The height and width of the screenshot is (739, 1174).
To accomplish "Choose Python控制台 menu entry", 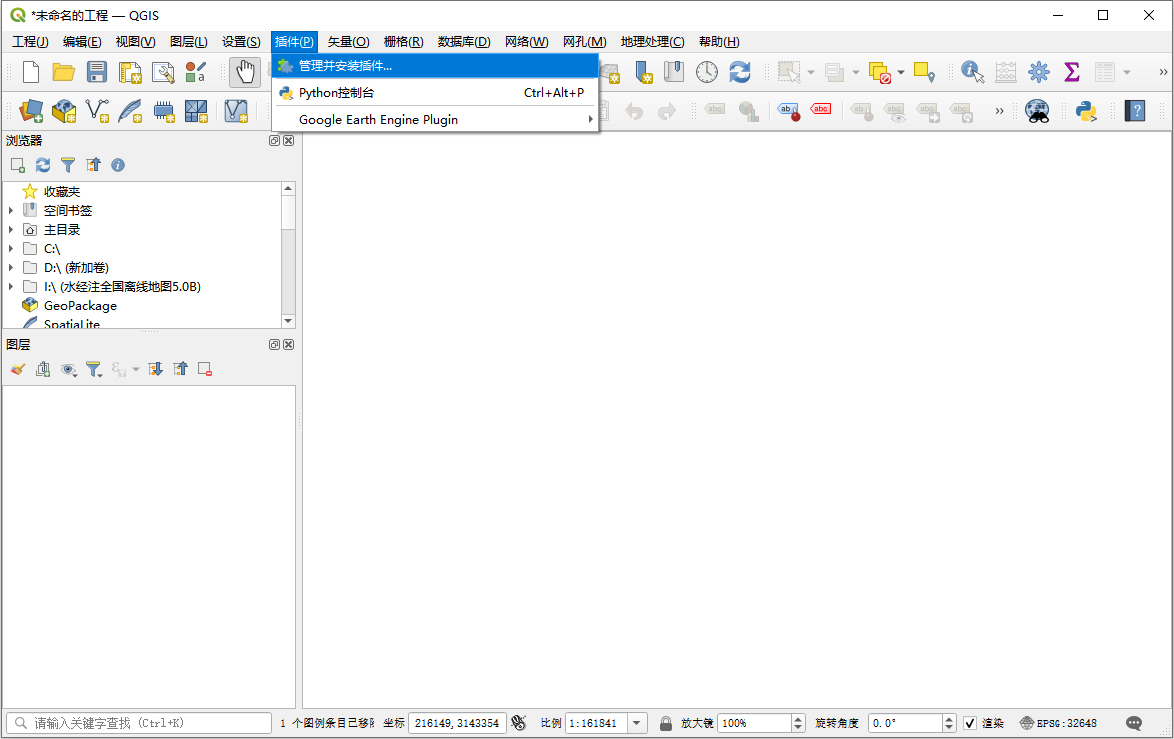I will click(435, 92).
